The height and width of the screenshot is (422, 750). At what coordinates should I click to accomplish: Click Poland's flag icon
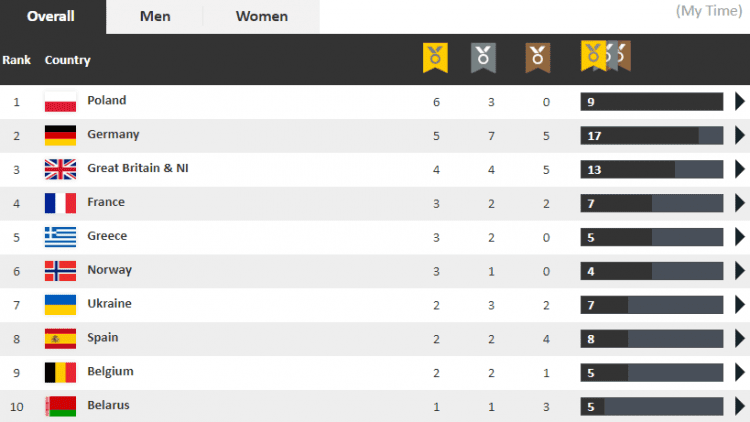pos(61,102)
